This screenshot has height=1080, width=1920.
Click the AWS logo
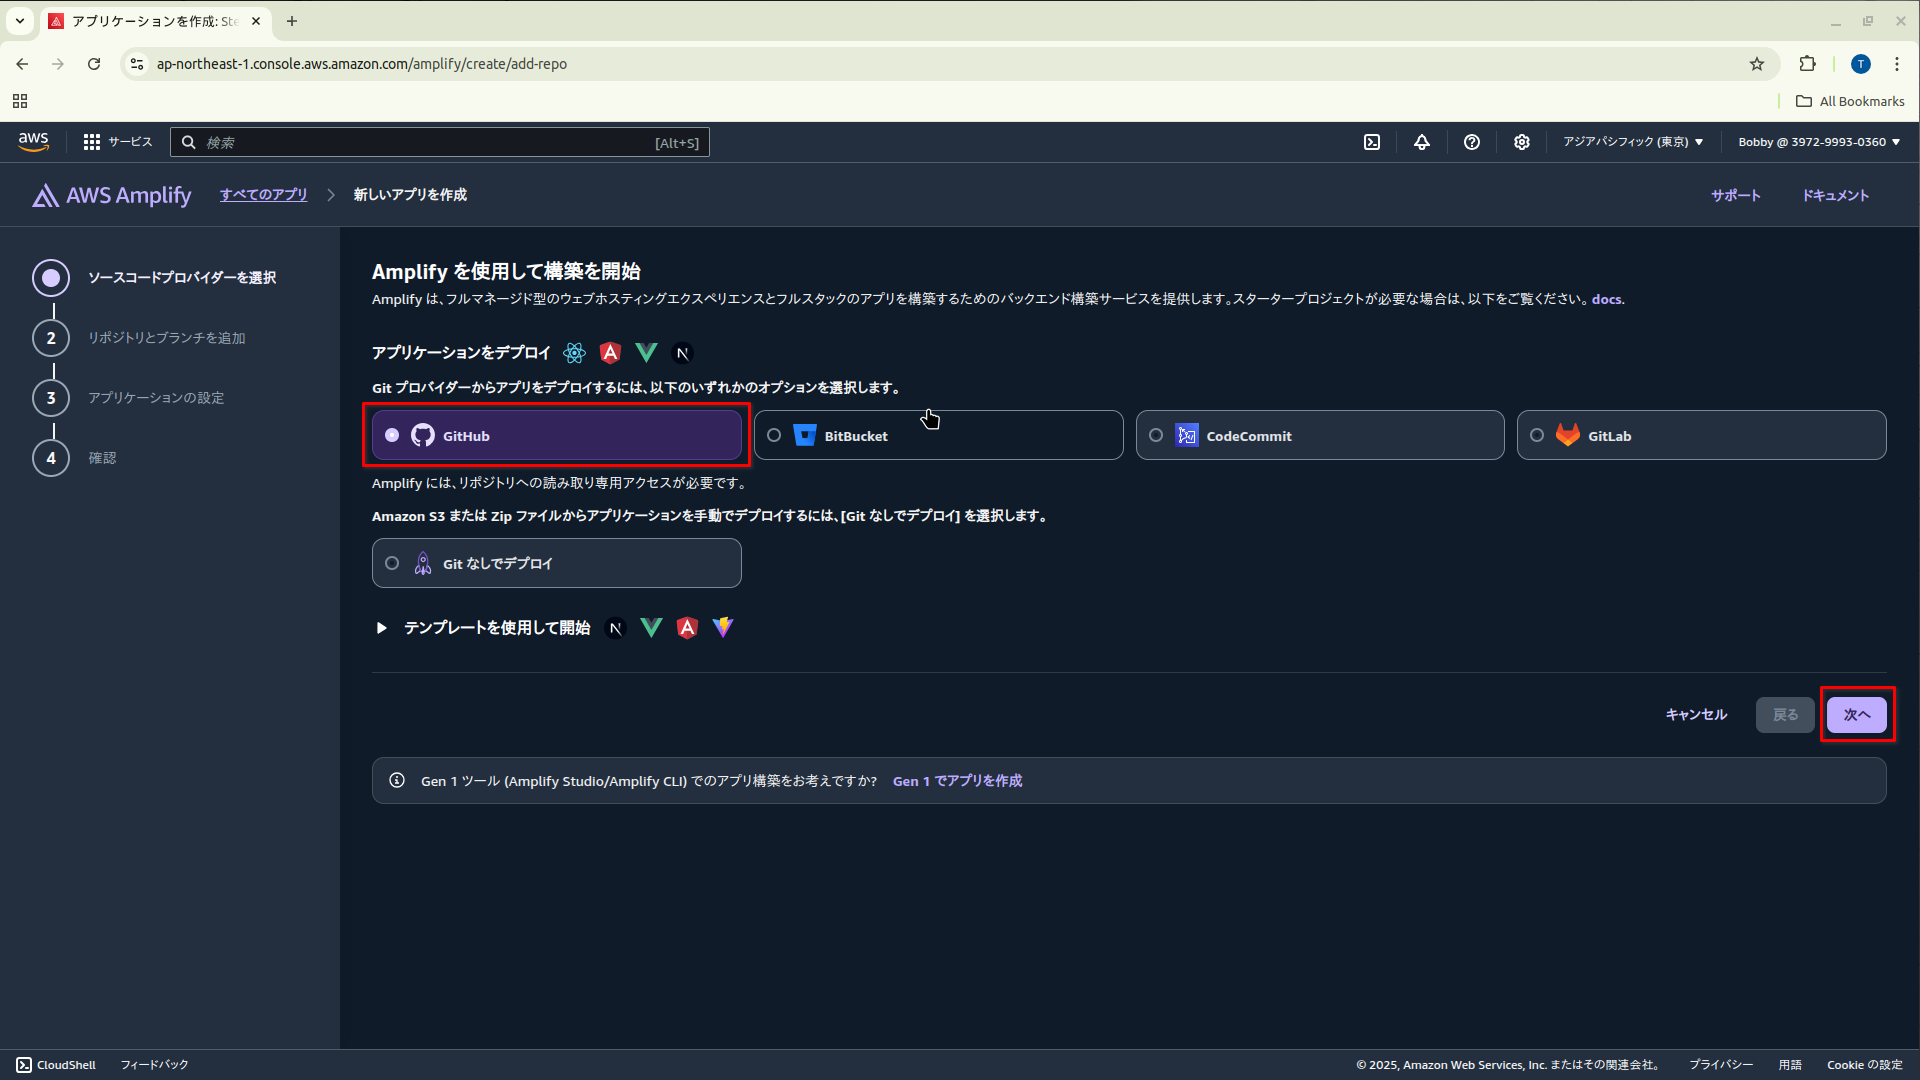pyautogui.click(x=33, y=142)
